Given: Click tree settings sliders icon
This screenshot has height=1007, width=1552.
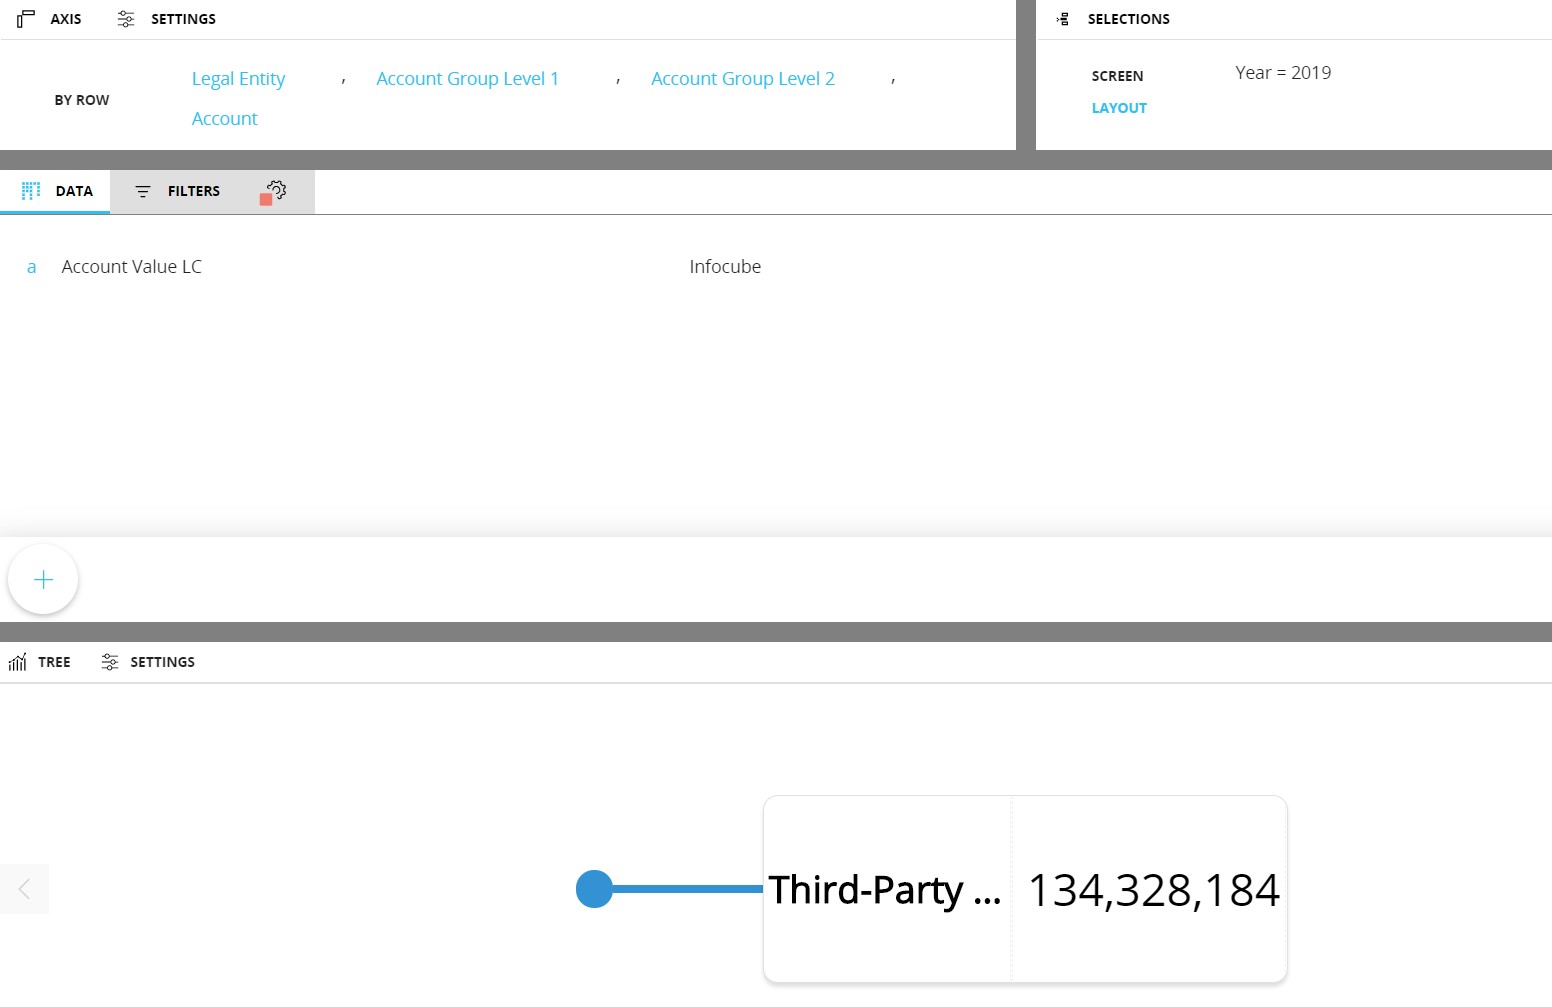Looking at the screenshot, I should [110, 662].
